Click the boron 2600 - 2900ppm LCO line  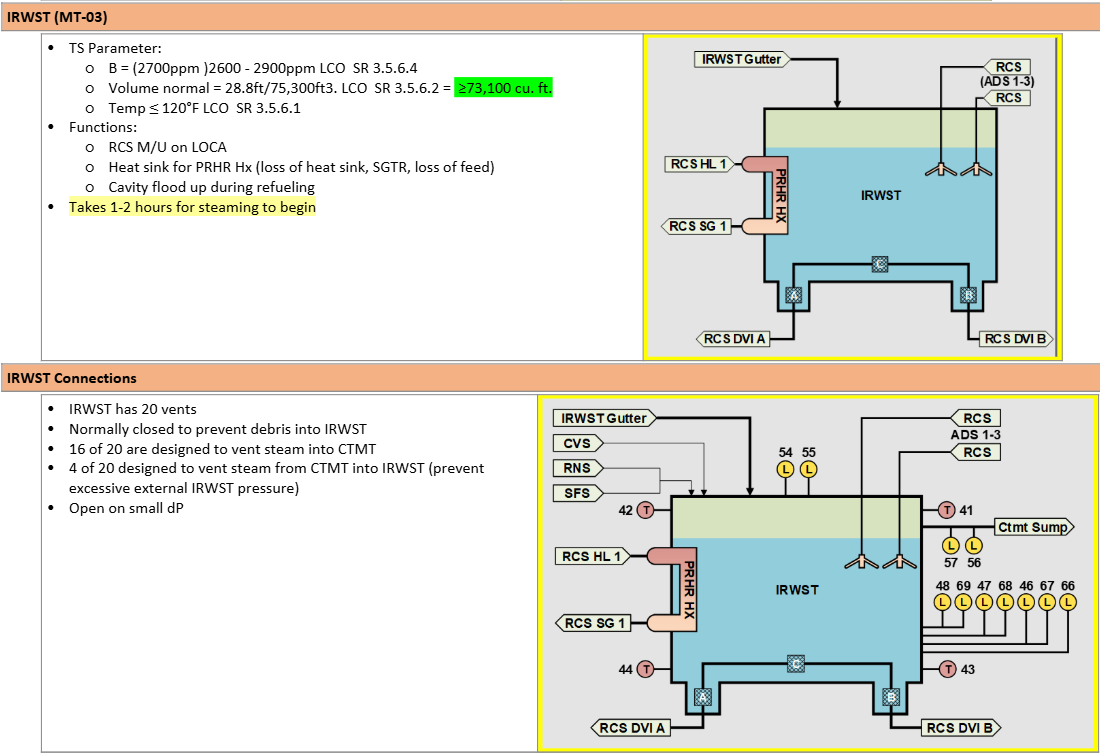pos(262,68)
